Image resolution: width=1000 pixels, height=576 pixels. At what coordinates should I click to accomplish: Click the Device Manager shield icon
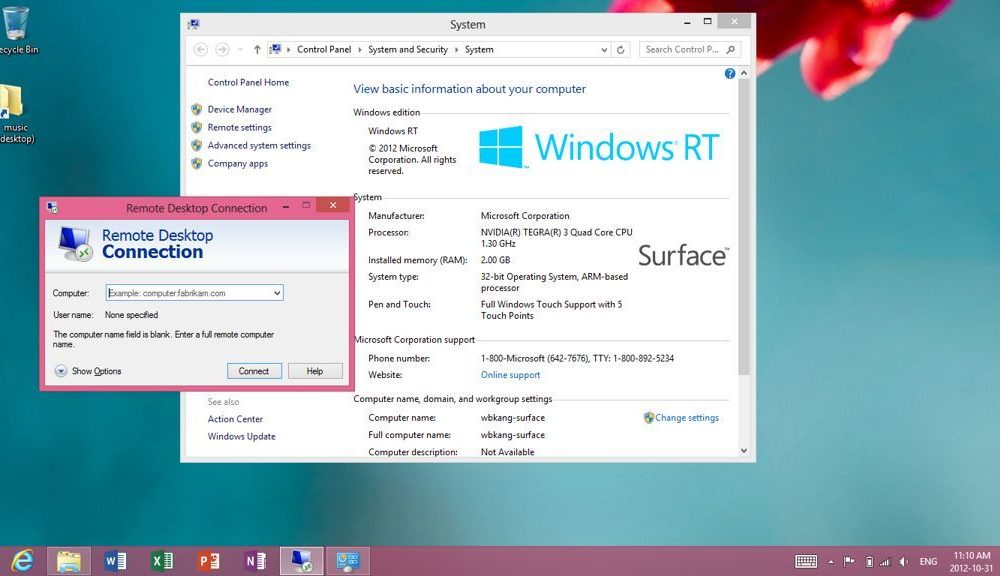pos(196,109)
